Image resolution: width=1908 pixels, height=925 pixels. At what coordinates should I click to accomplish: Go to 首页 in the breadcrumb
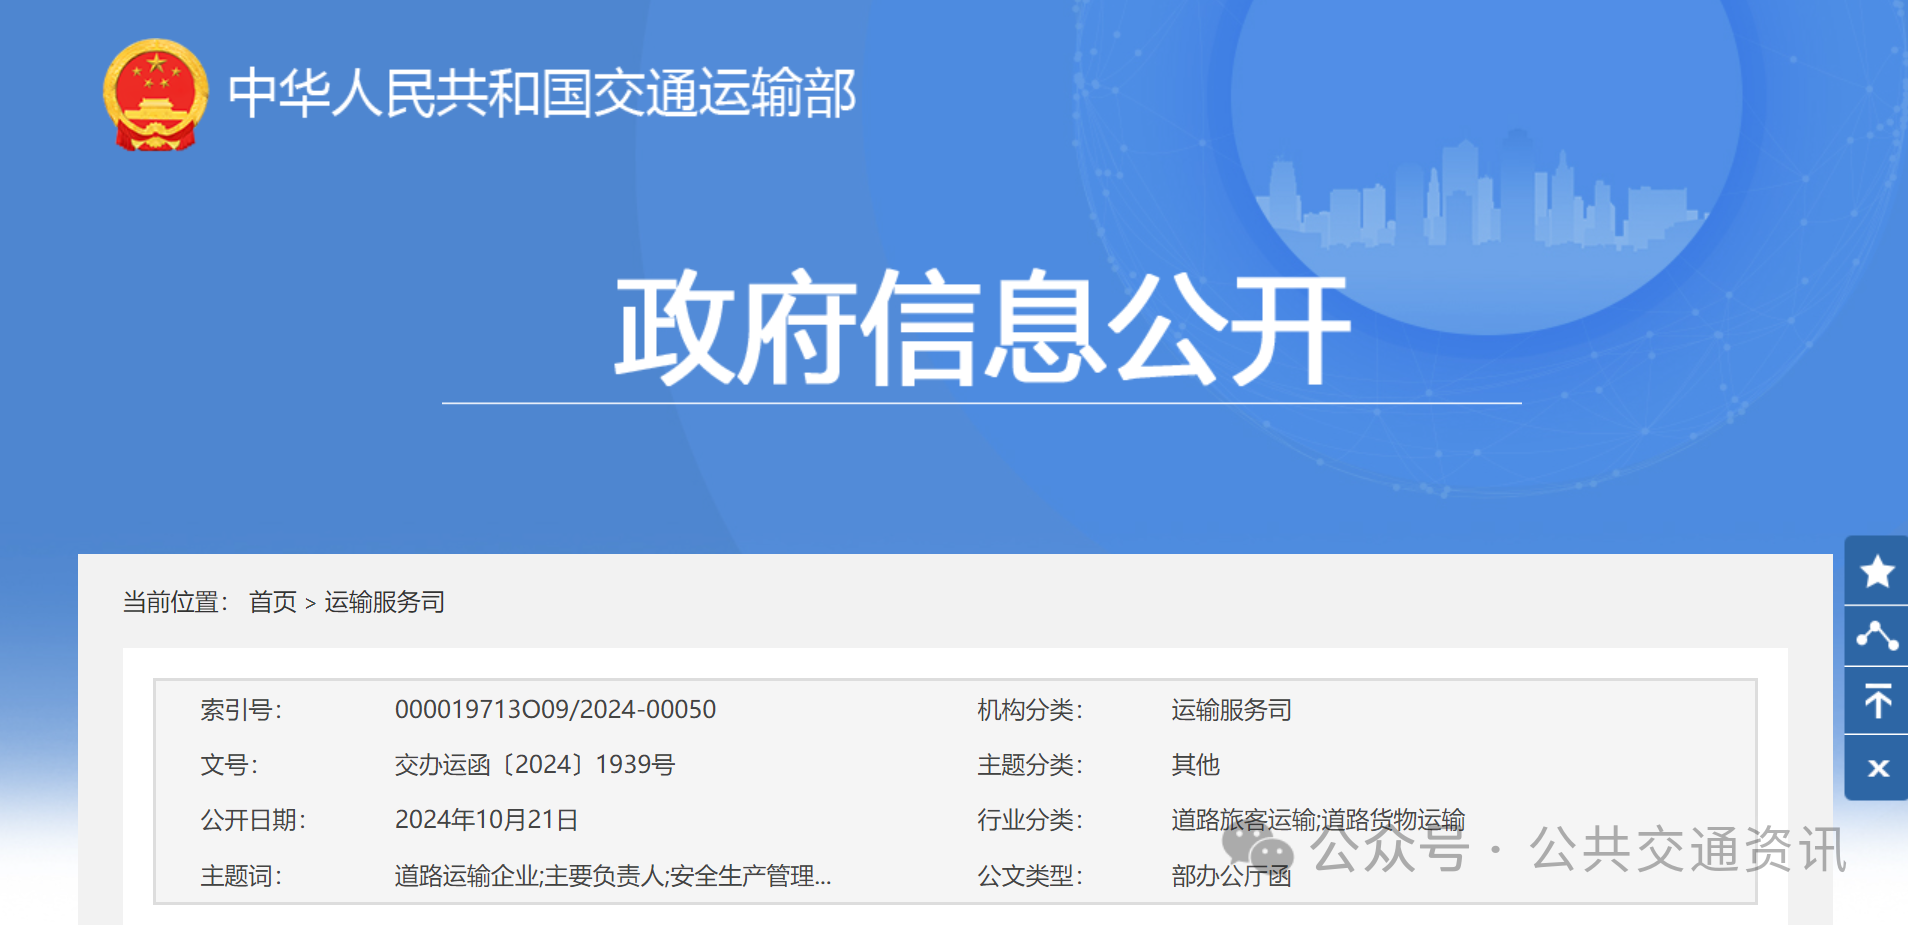tap(273, 602)
